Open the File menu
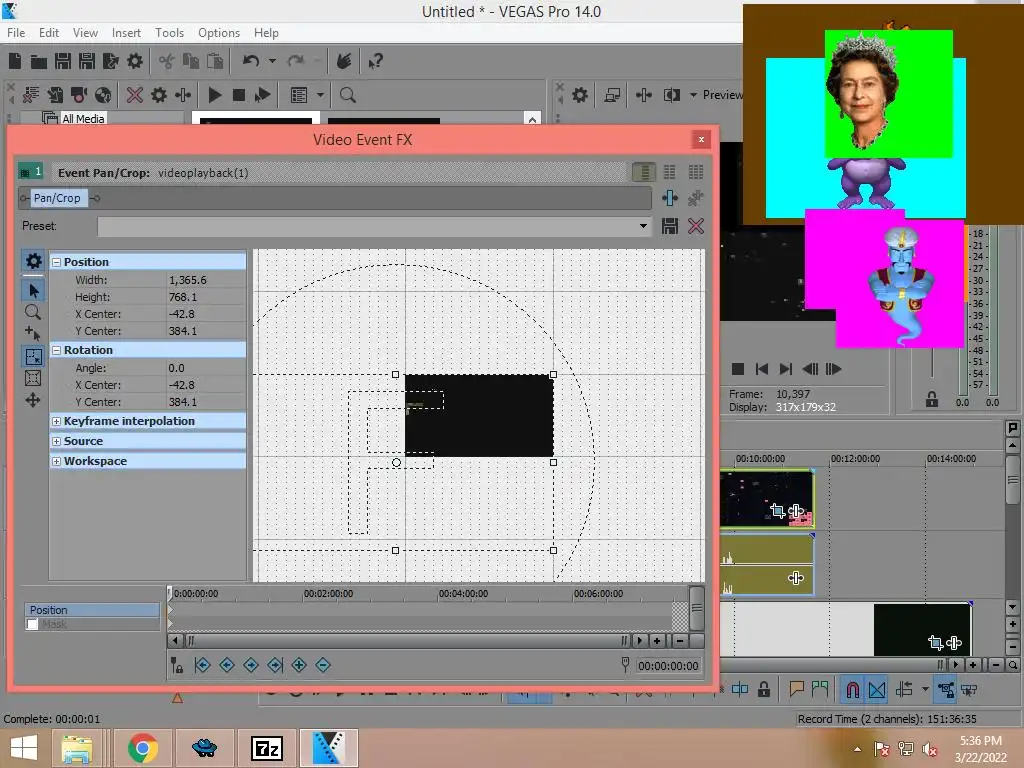The width and height of the screenshot is (1024, 768). click(x=16, y=33)
